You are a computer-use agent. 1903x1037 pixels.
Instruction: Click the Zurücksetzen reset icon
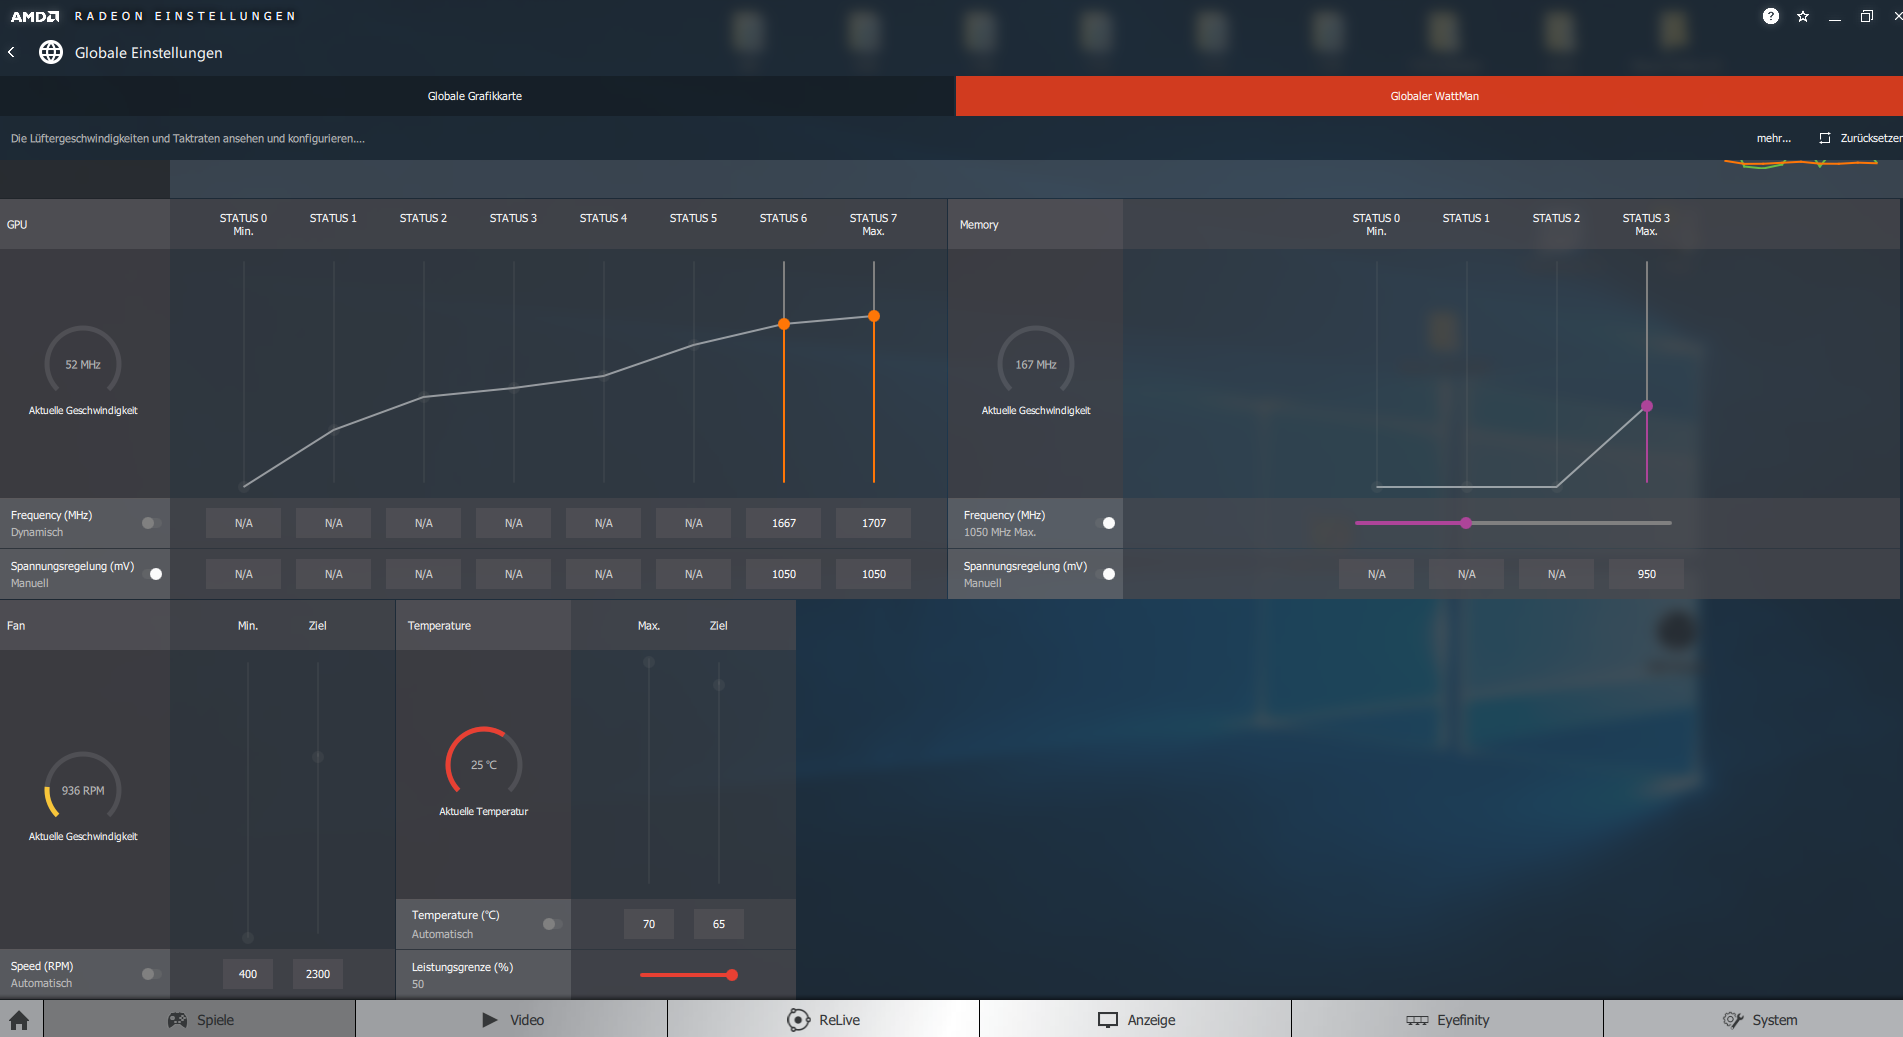click(x=1825, y=138)
